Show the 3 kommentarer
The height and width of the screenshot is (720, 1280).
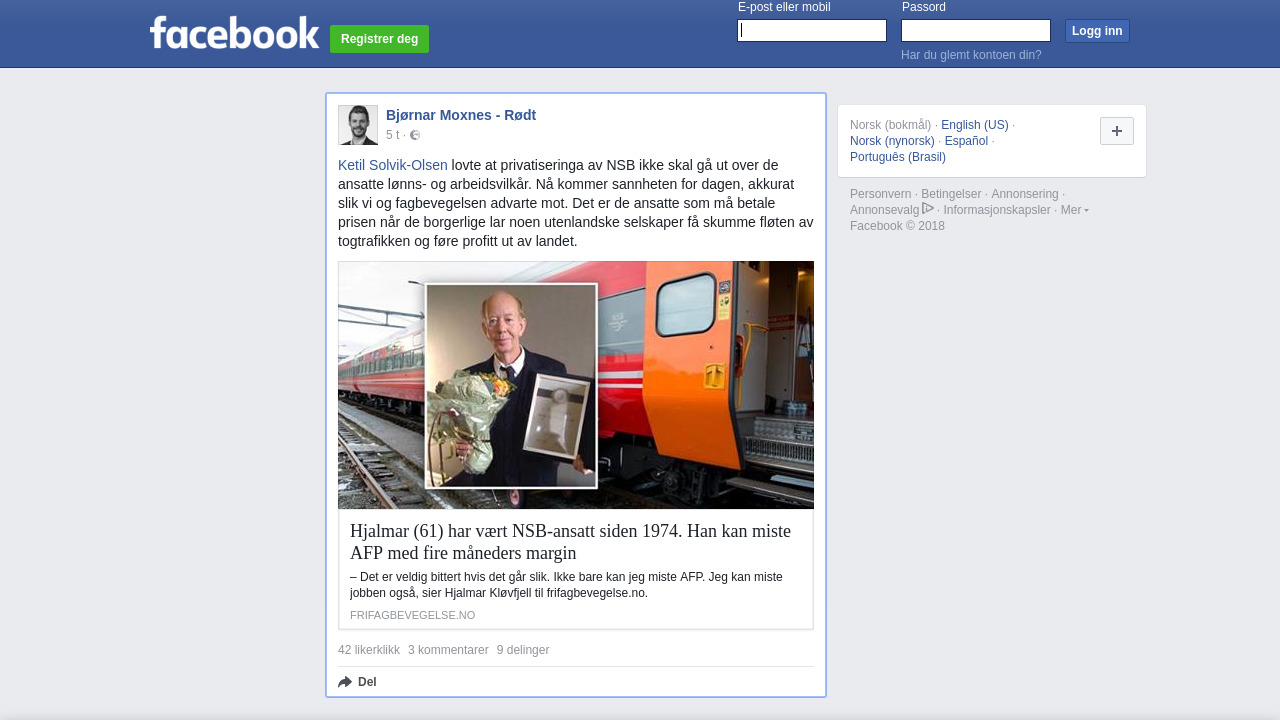click(x=448, y=650)
